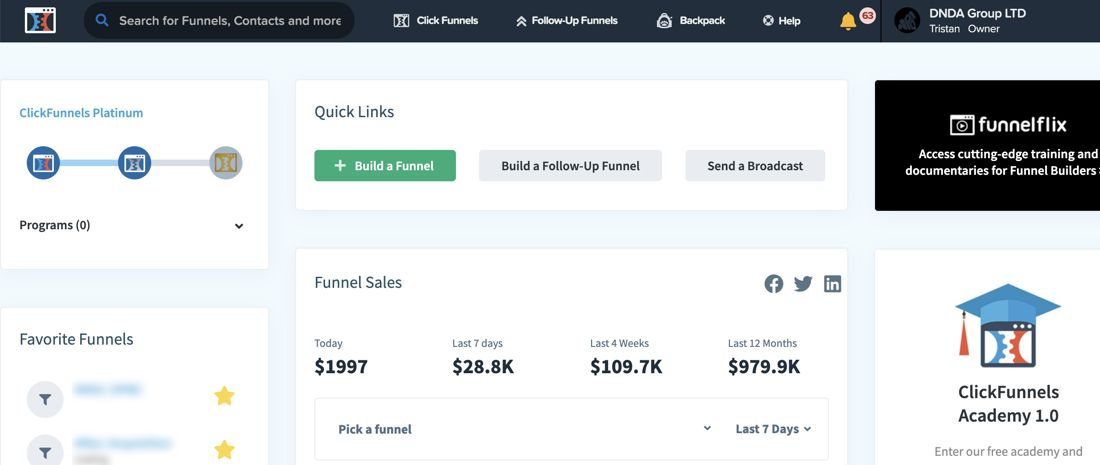The width and height of the screenshot is (1100, 465).
Task: Click Build a Follow-Up Funnel button
Action: pos(570,166)
